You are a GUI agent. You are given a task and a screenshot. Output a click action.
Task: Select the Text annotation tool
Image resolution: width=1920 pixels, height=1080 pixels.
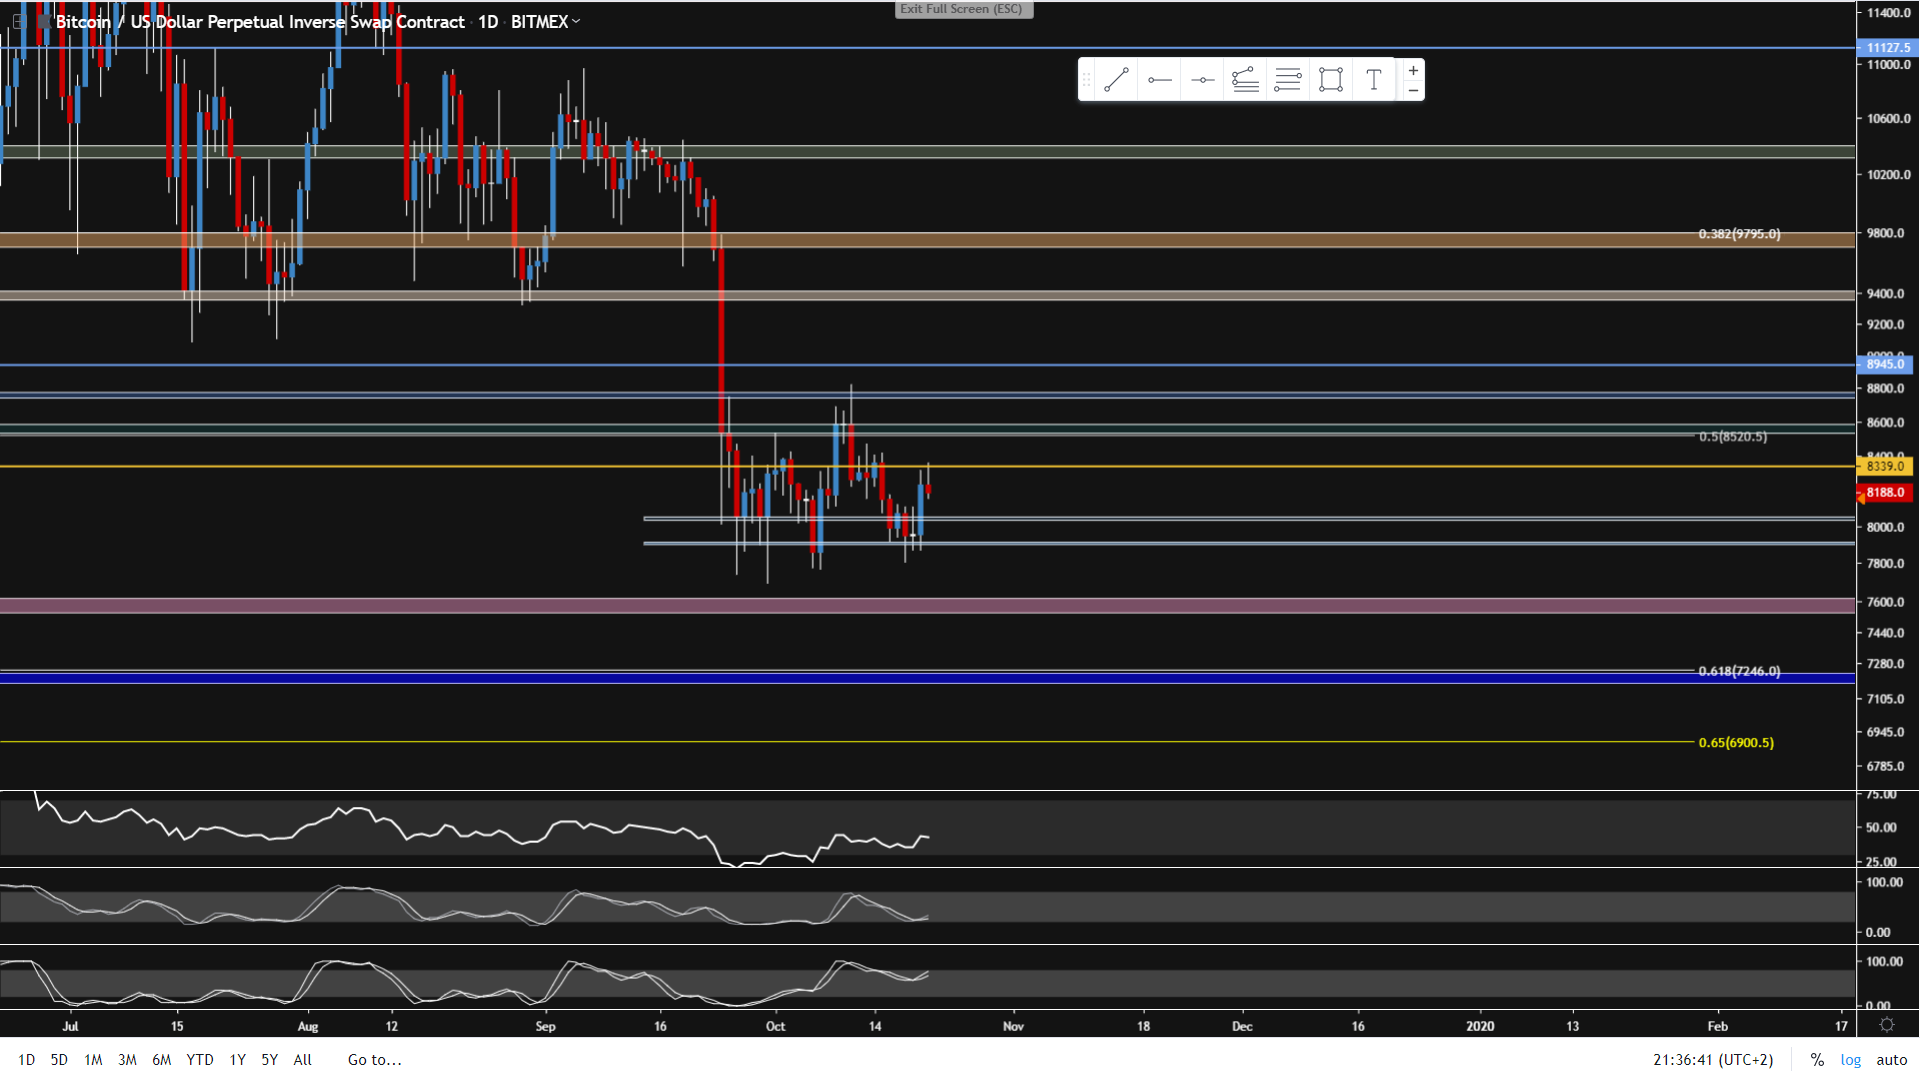[x=1374, y=80]
